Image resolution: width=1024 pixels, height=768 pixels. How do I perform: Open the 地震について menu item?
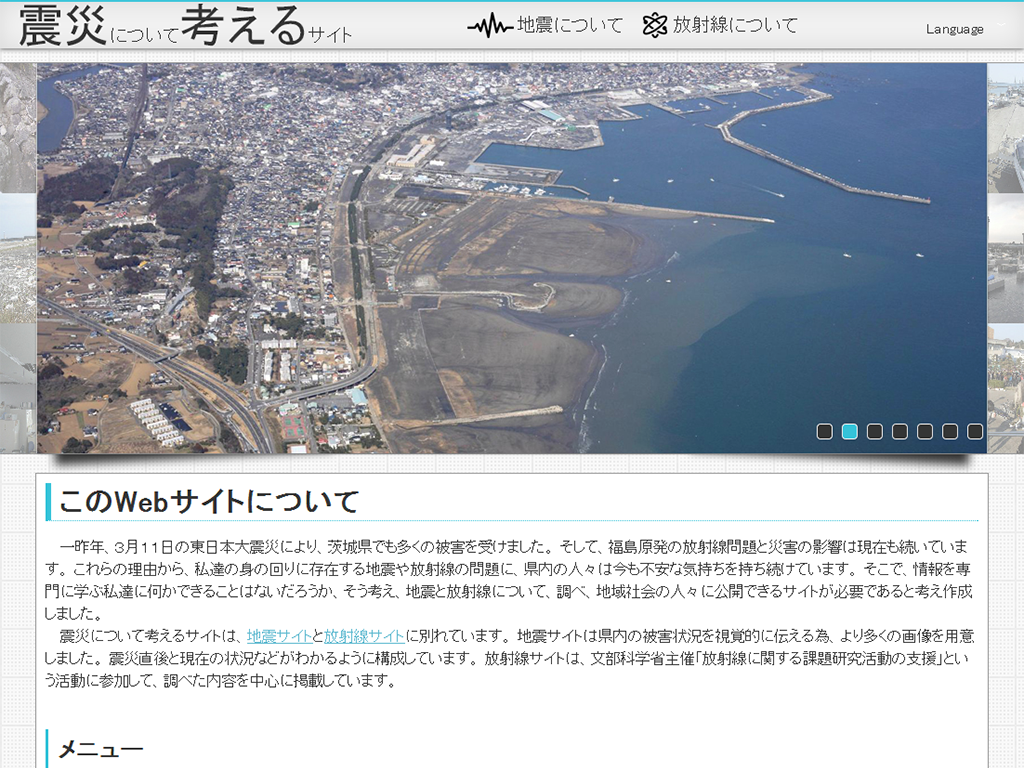[x=570, y=25]
